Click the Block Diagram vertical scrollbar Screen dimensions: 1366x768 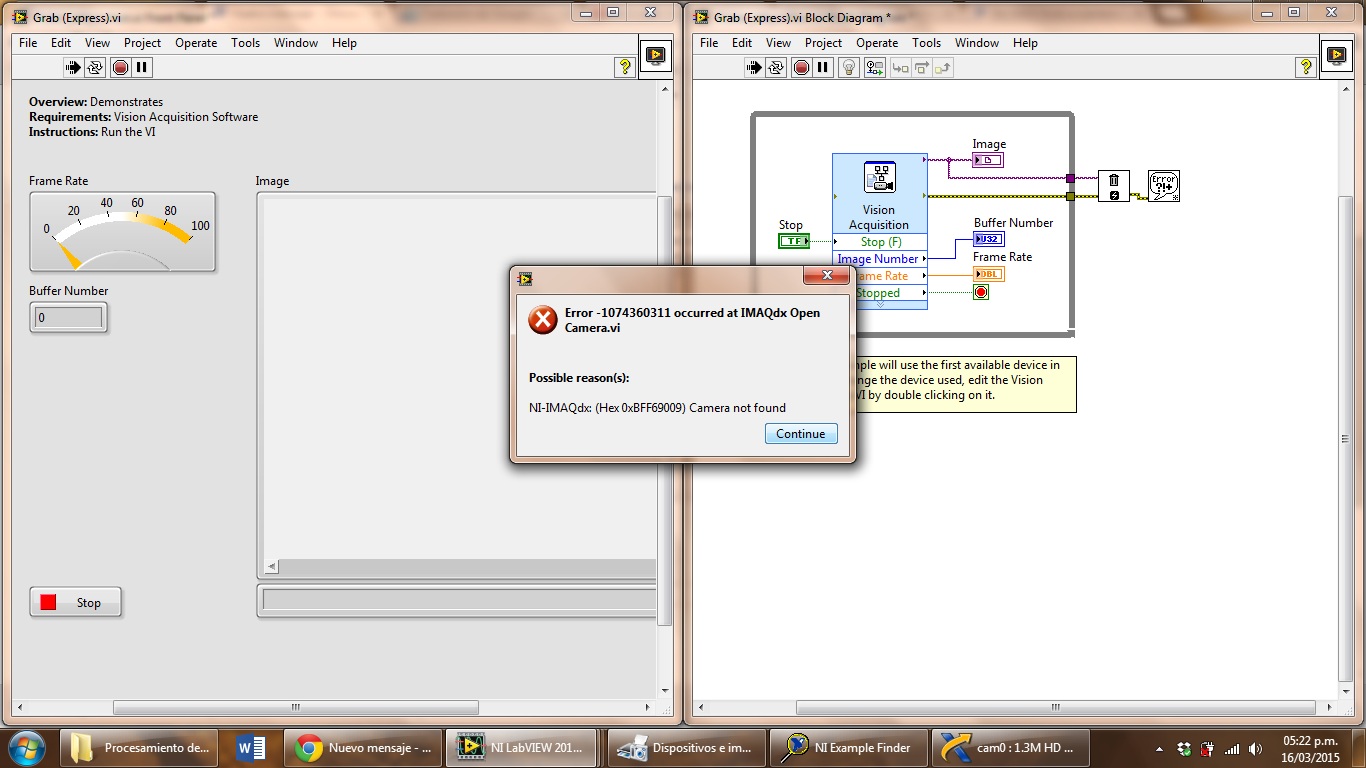coord(1346,438)
